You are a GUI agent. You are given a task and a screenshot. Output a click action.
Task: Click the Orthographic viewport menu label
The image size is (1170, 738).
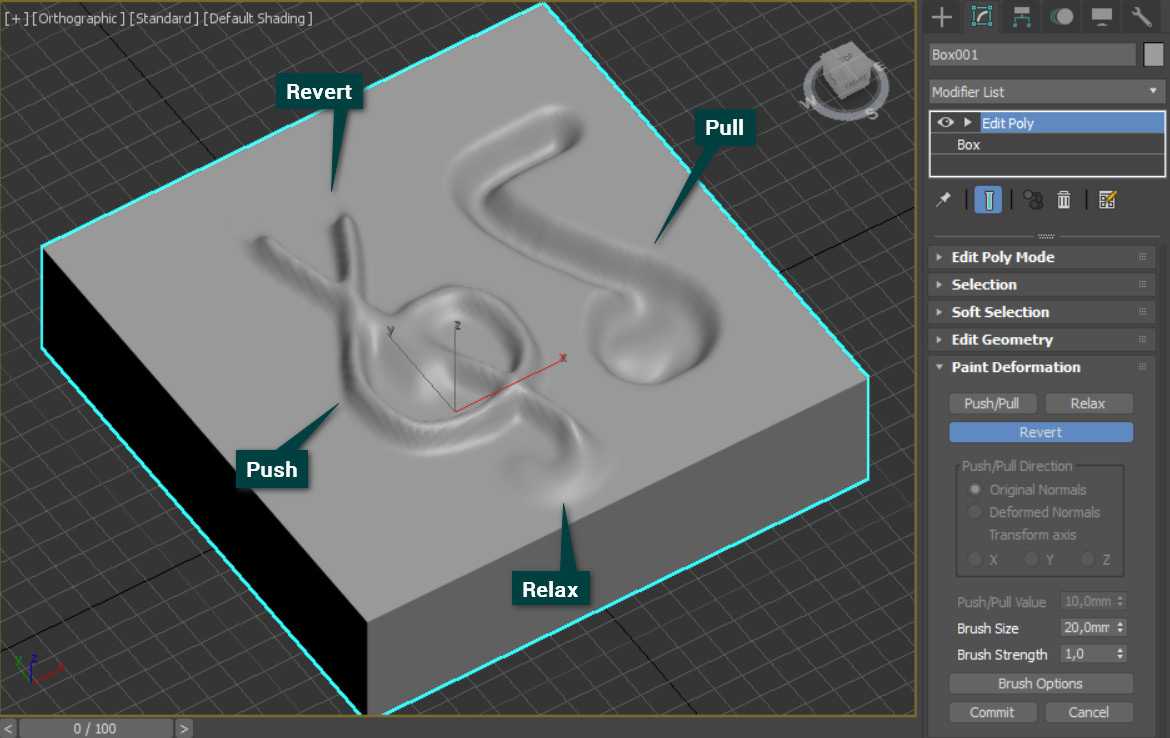pyautogui.click(x=79, y=19)
